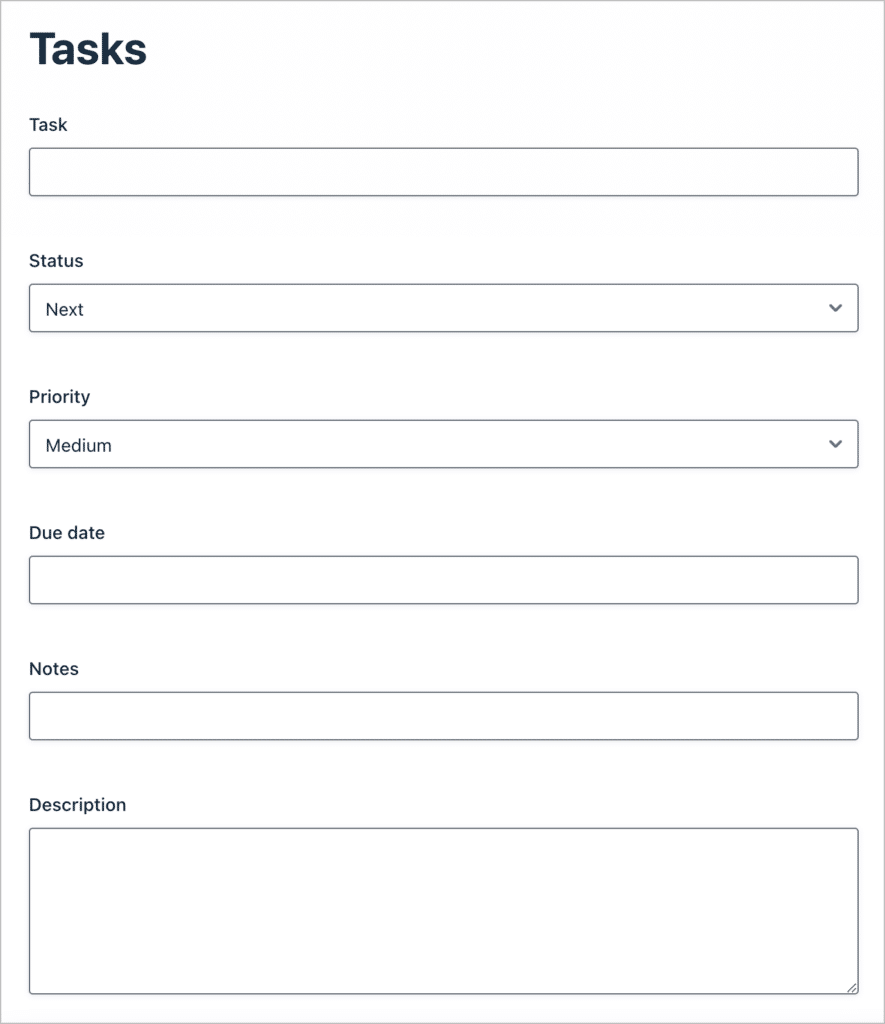This screenshot has width=885, height=1024.
Task: Click the Status field label
Action: [x=56, y=261]
